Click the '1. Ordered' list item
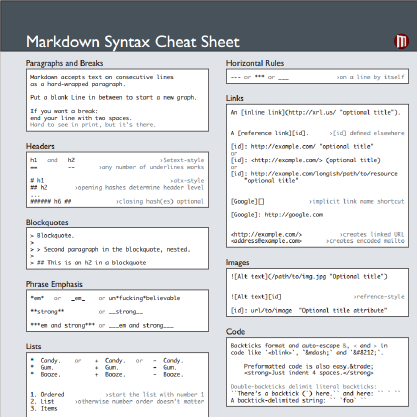417x417 pixels. point(47,394)
